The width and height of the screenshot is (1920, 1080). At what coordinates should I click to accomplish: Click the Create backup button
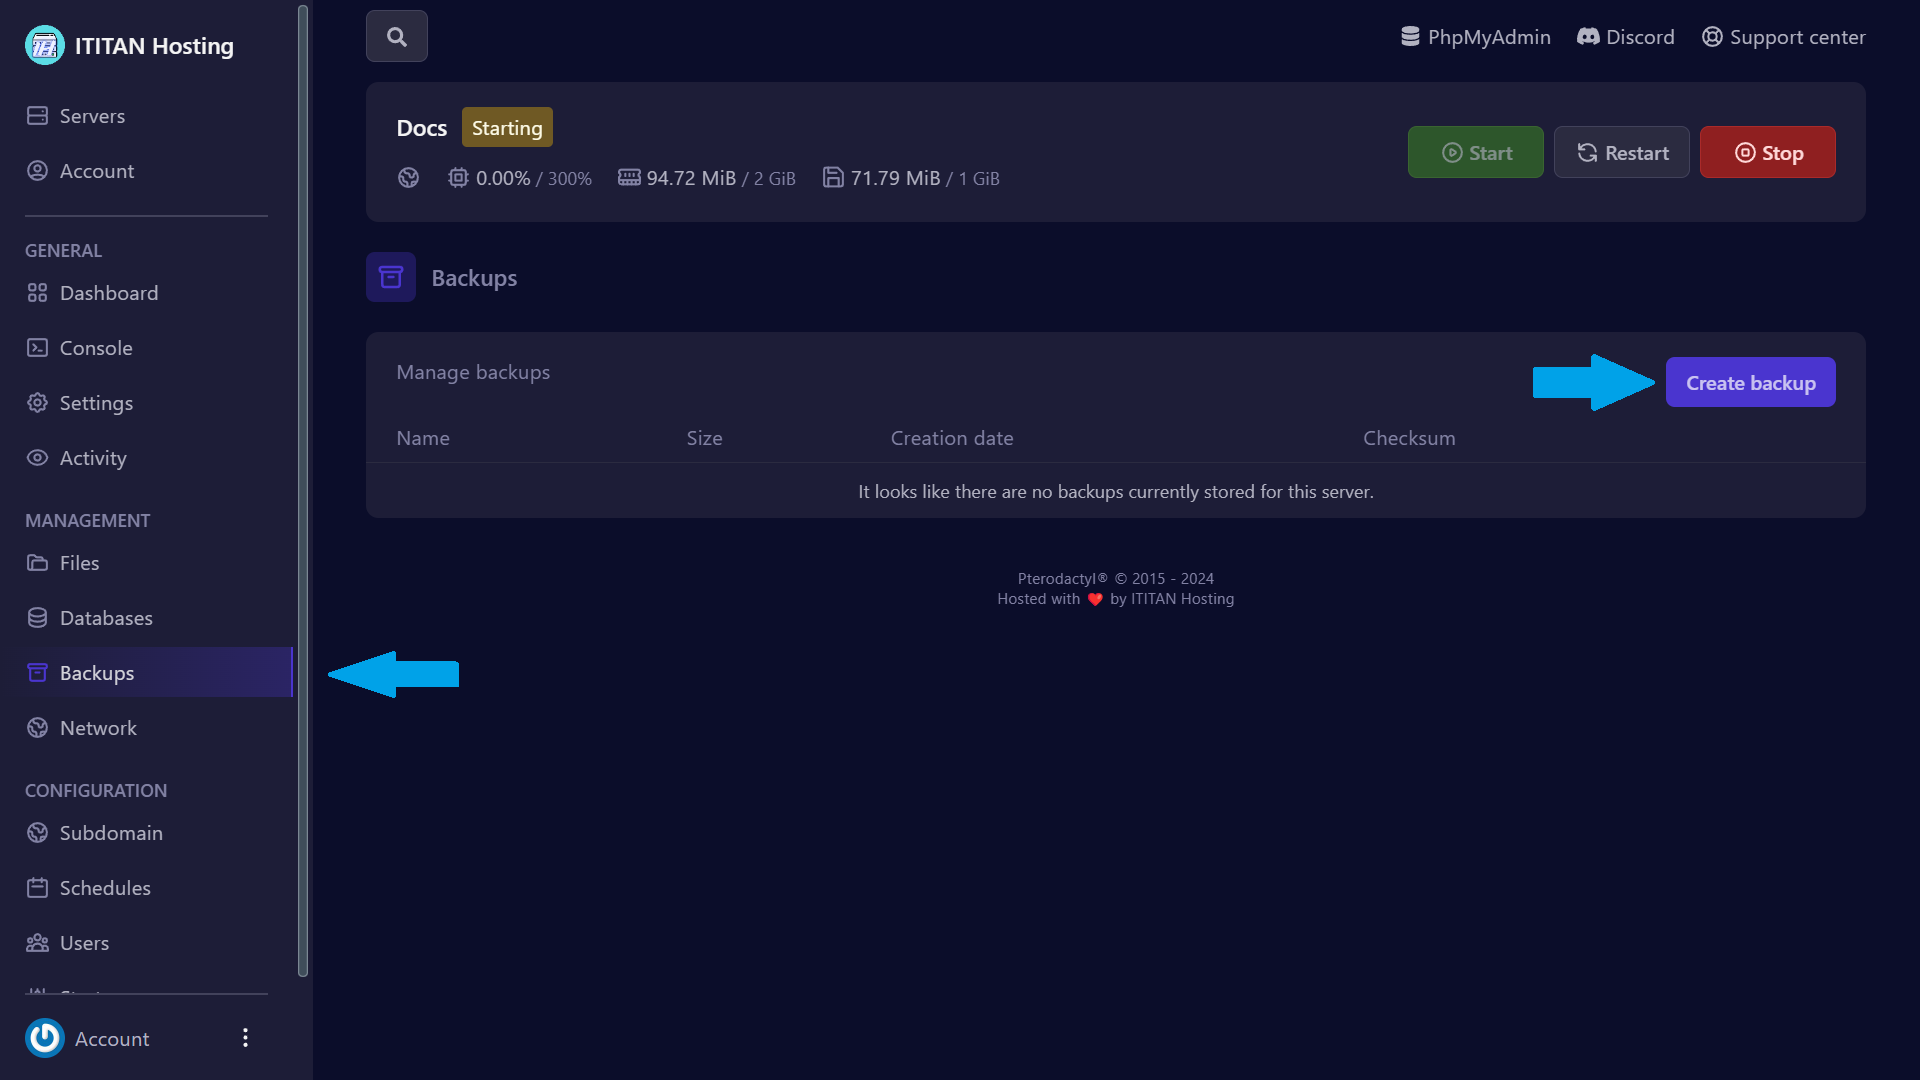point(1750,383)
